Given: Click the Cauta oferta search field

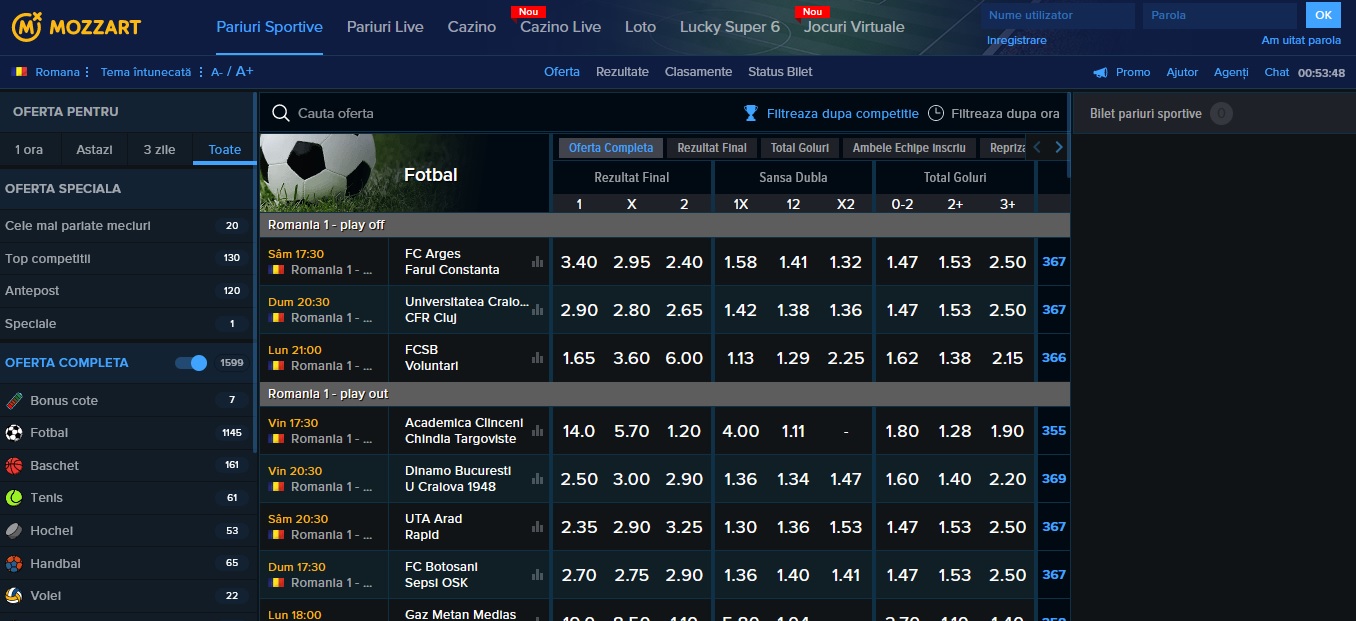Looking at the screenshot, I should (500, 113).
